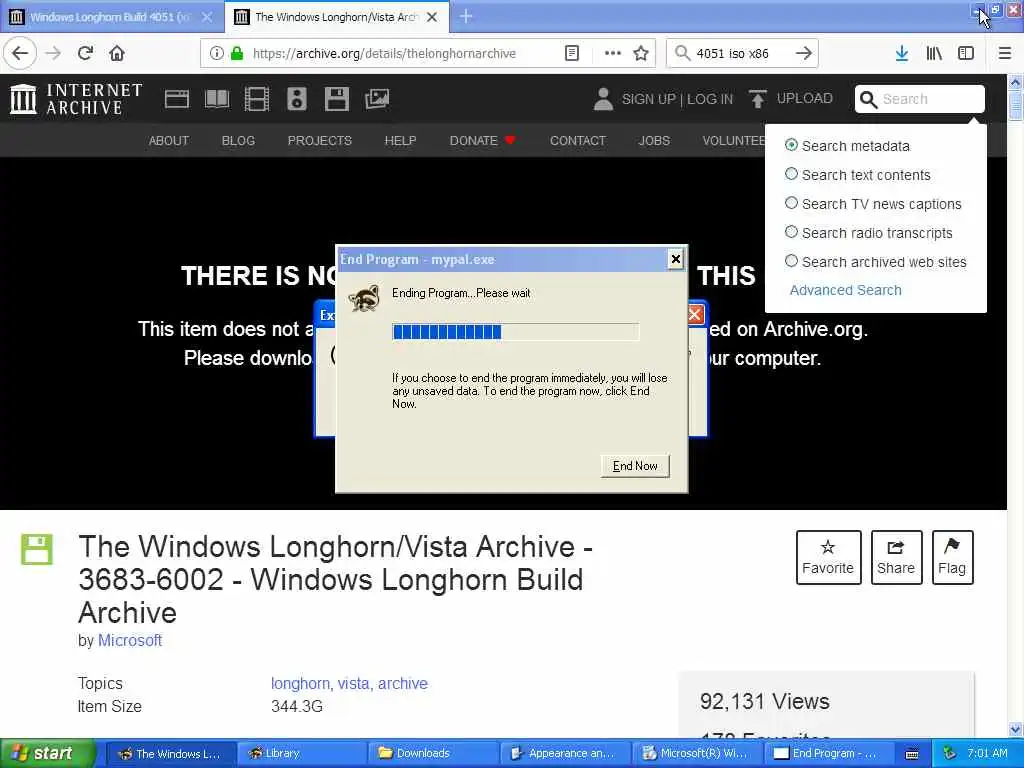Open the Microsoft author link

pos(130,640)
